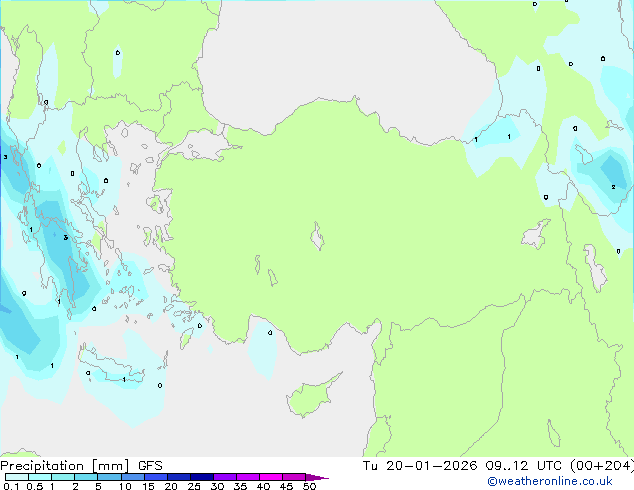Viewport: 634px width, 490px height.
Task: Select the 40–45 mm magenta legend swatch
Action: pyautogui.click(x=271, y=477)
